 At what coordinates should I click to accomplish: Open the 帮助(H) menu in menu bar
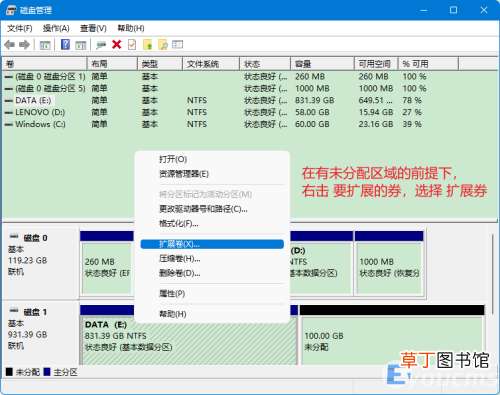pyautogui.click(x=131, y=28)
